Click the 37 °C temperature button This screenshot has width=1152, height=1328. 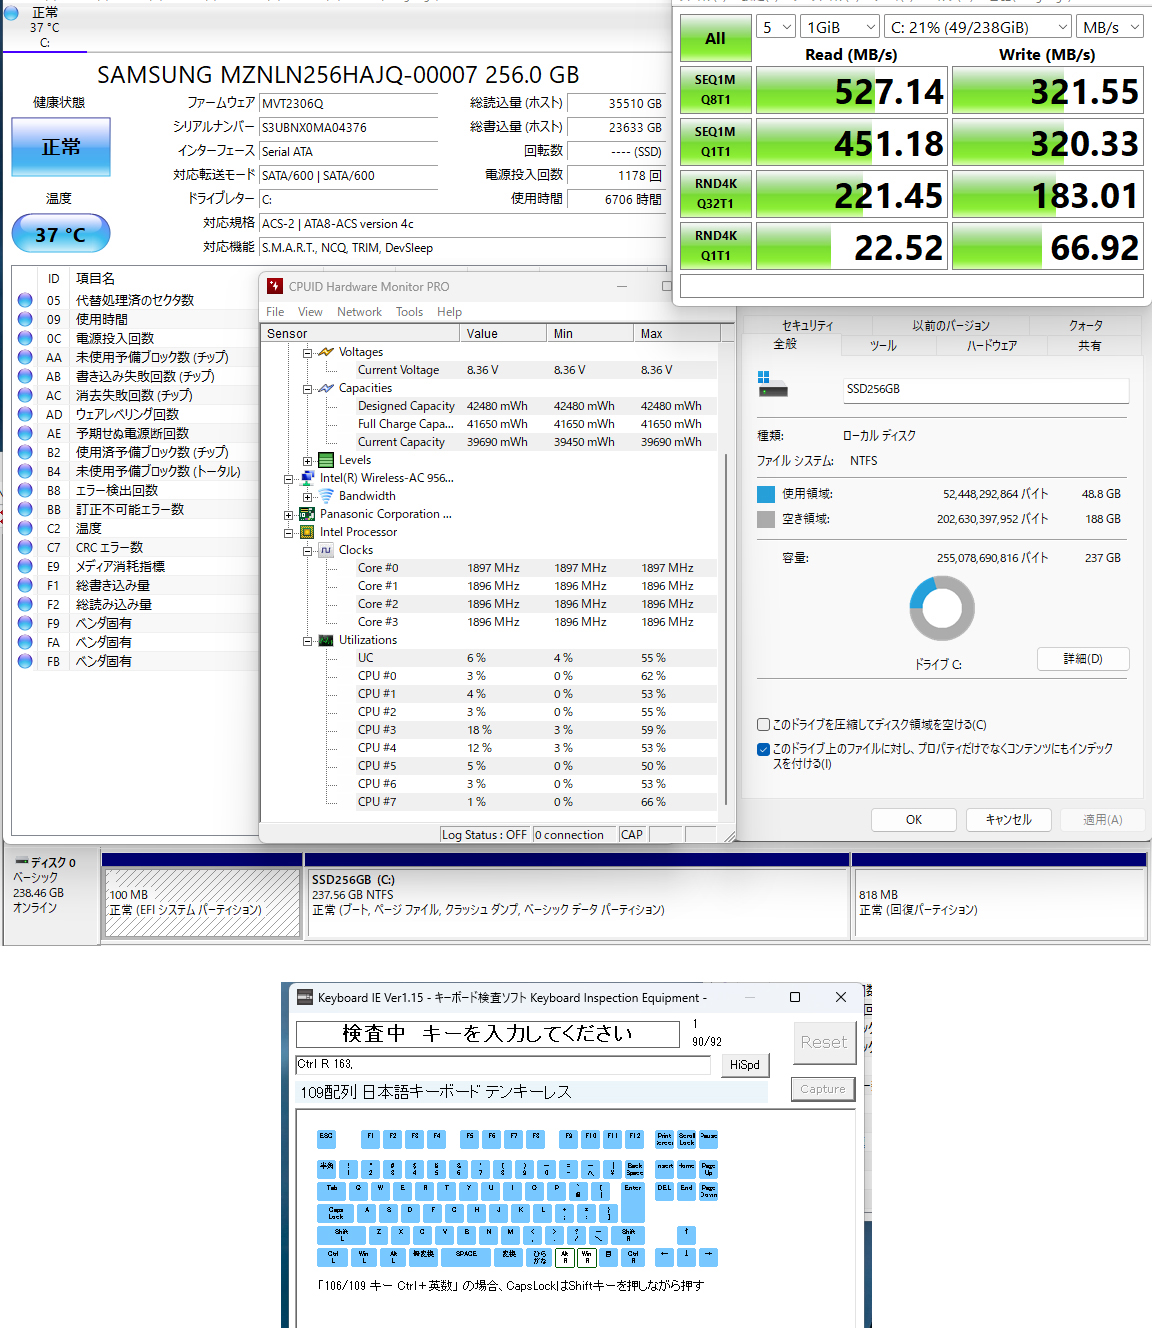61,234
